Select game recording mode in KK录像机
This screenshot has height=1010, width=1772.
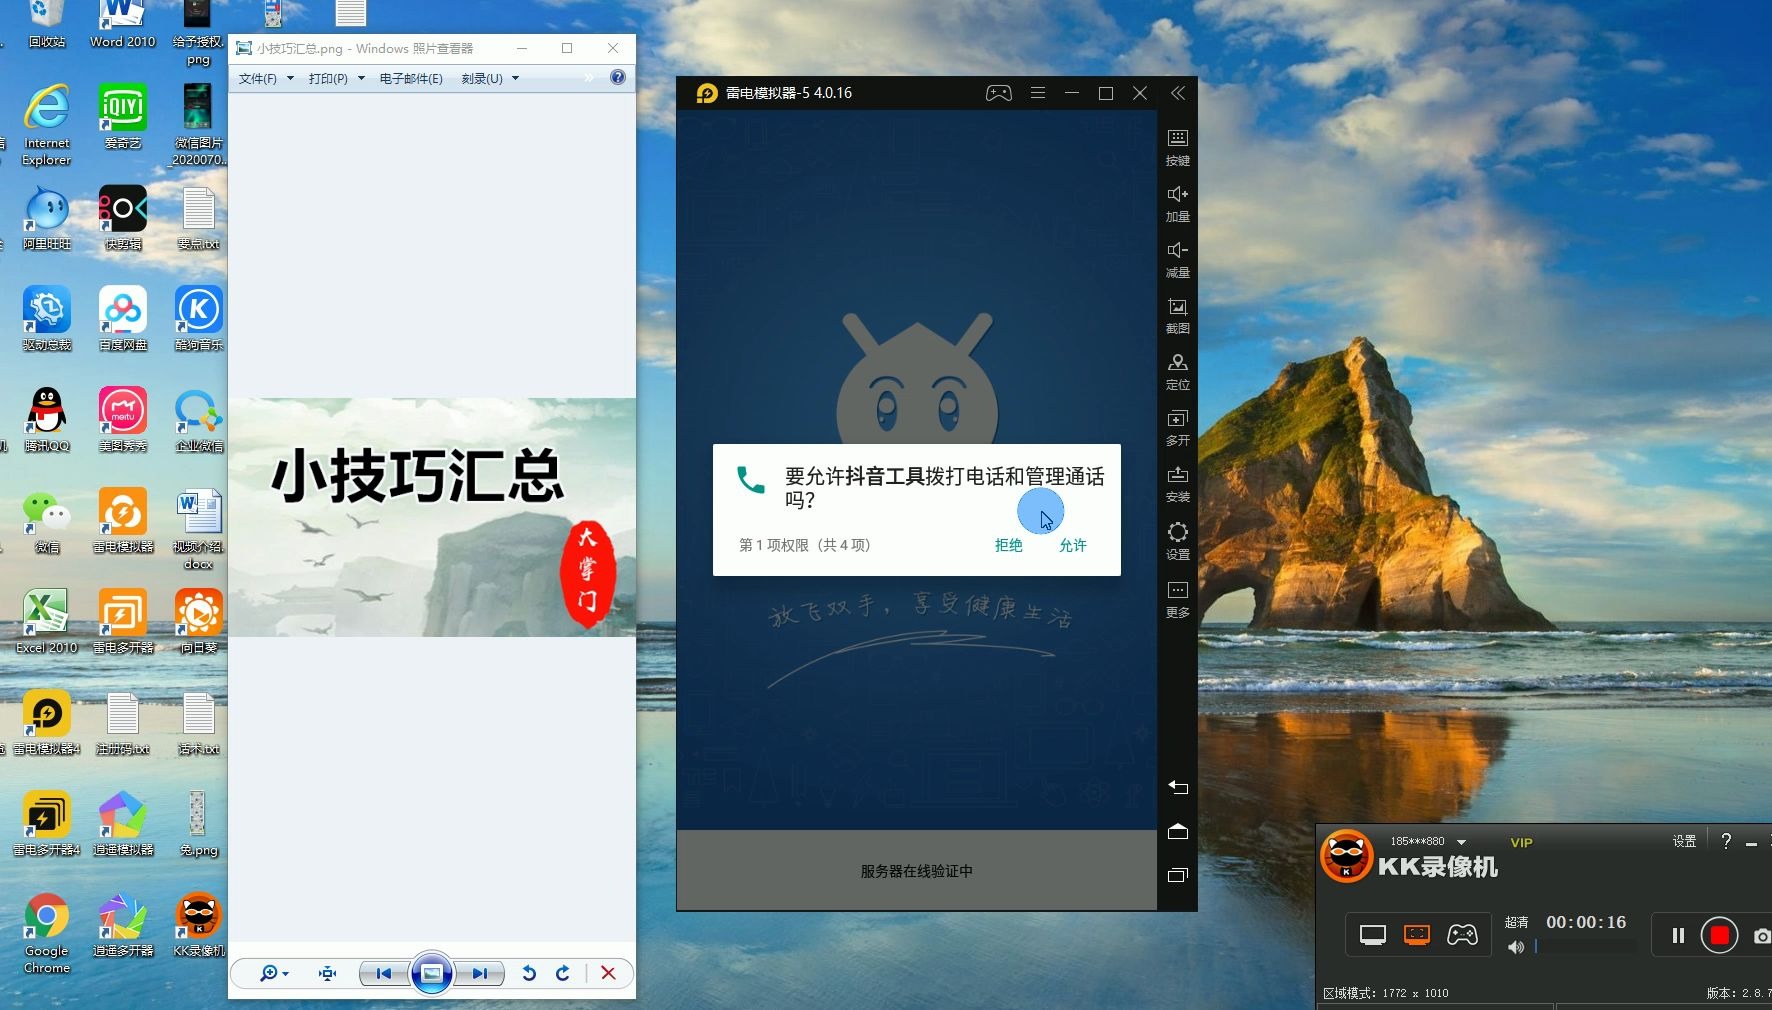(x=1462, y=935)
